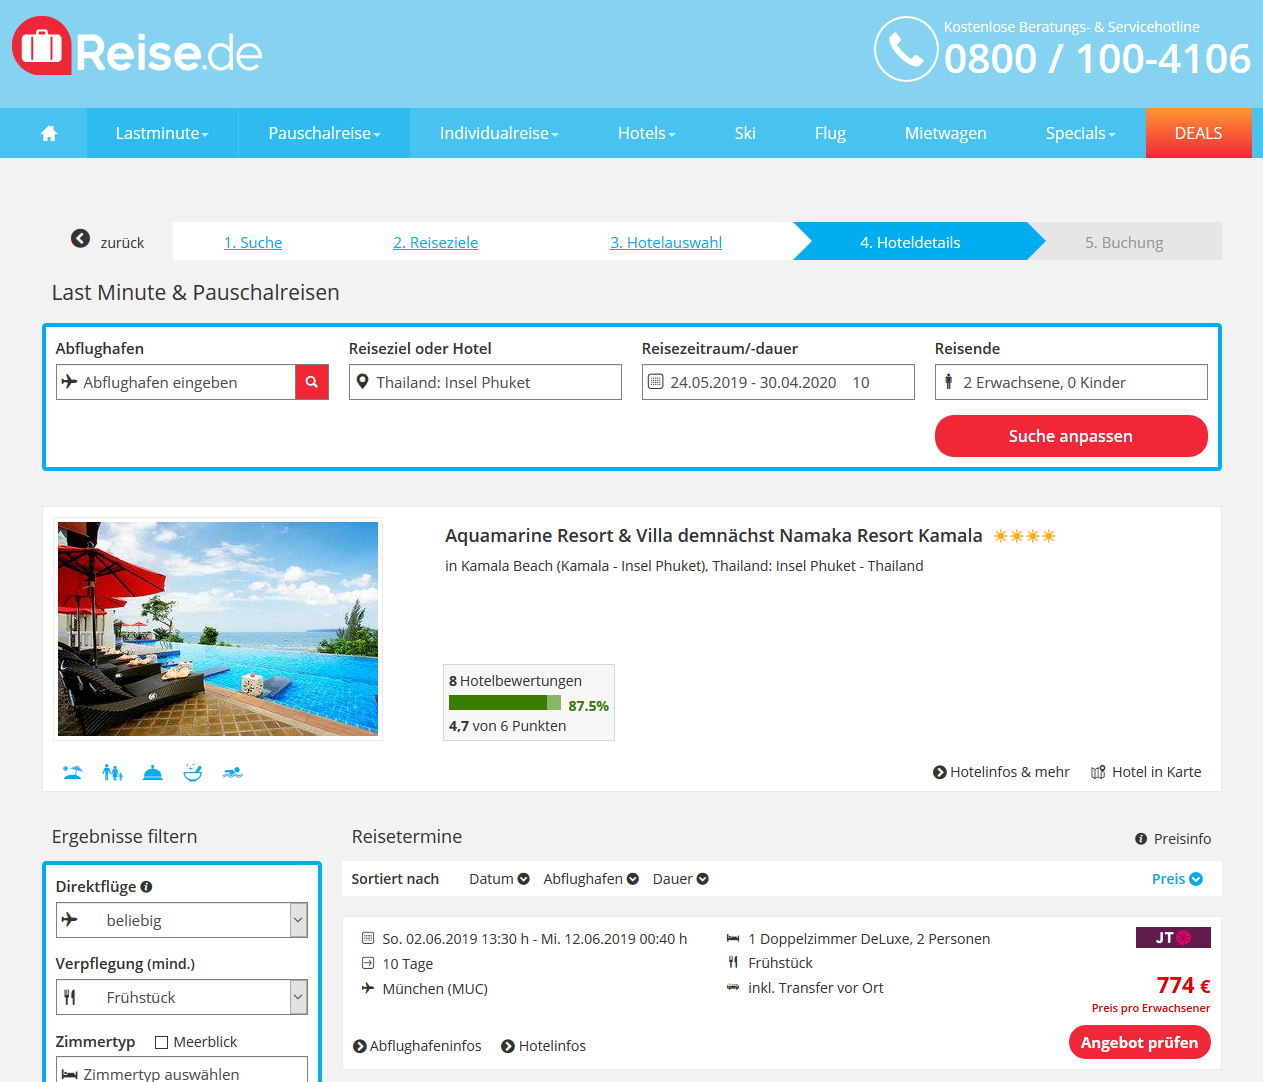Image resolution: width=1263 pixels, height=1082 pixels.
Task: Click the calendar icon beside offer date
Action: (368, 938)
